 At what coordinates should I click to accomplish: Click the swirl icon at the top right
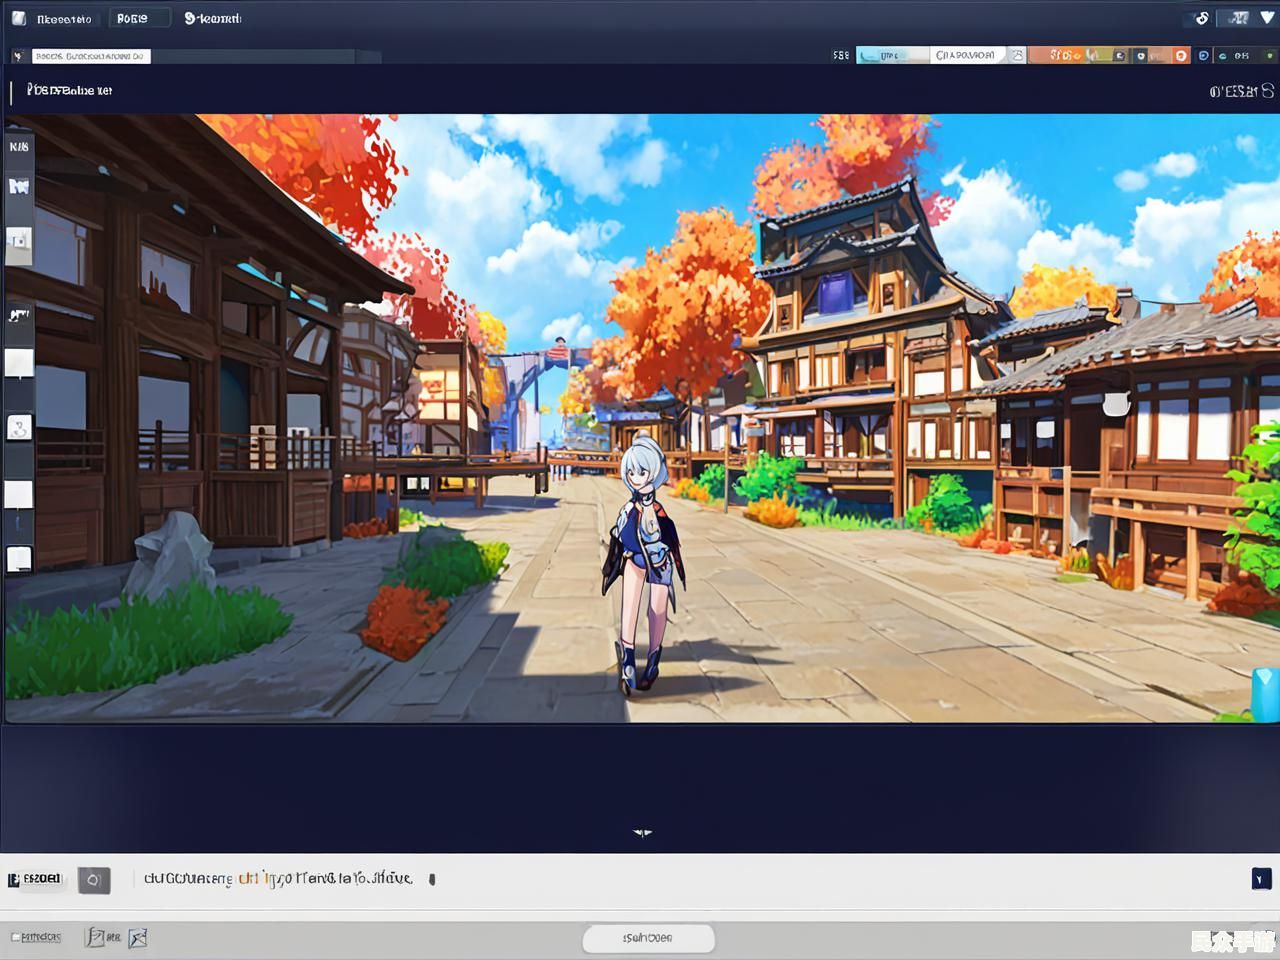click(x=1202, y=18)
